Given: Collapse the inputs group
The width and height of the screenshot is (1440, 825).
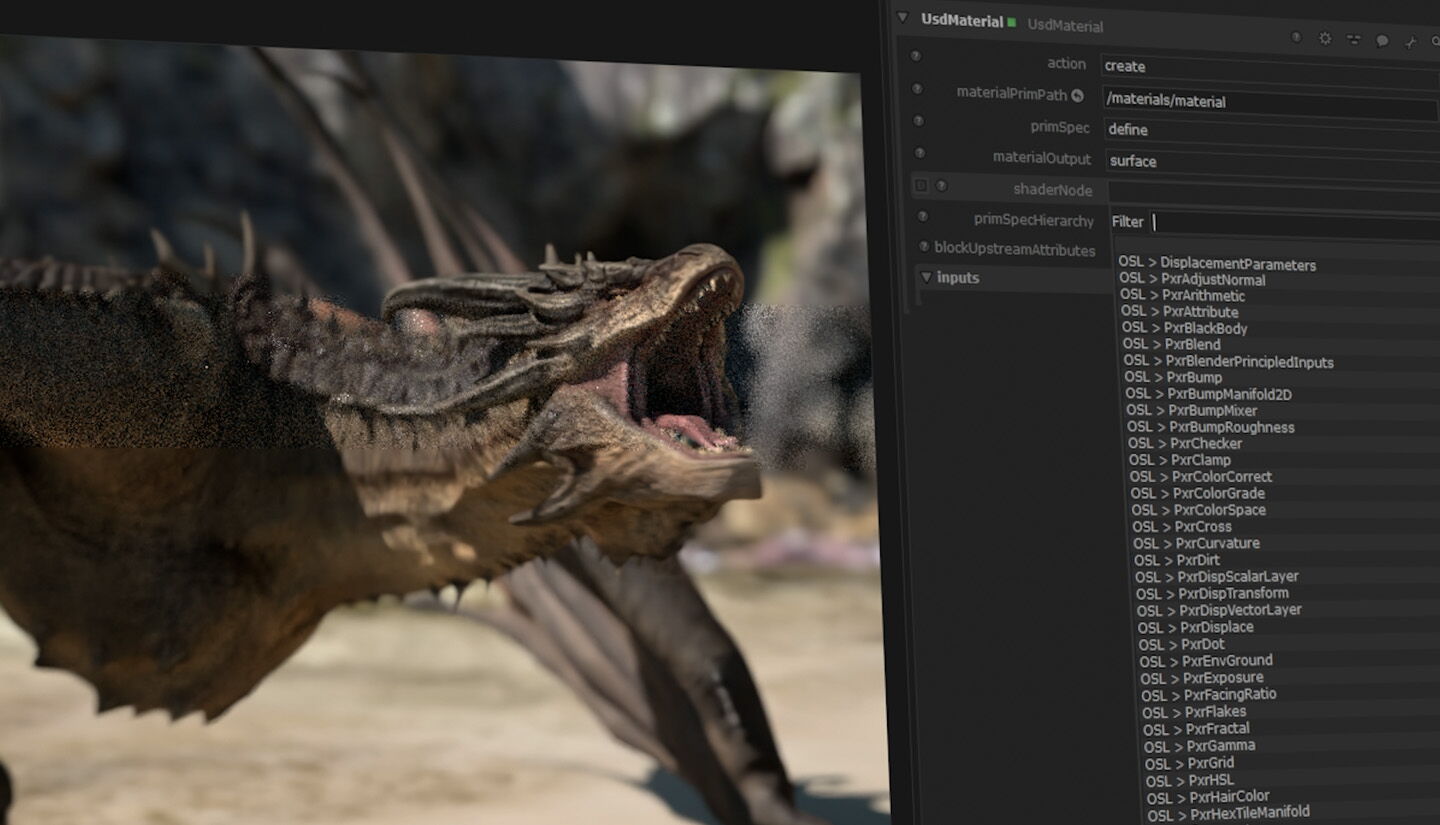Looking at the screenshot, I should coord(926,277).
